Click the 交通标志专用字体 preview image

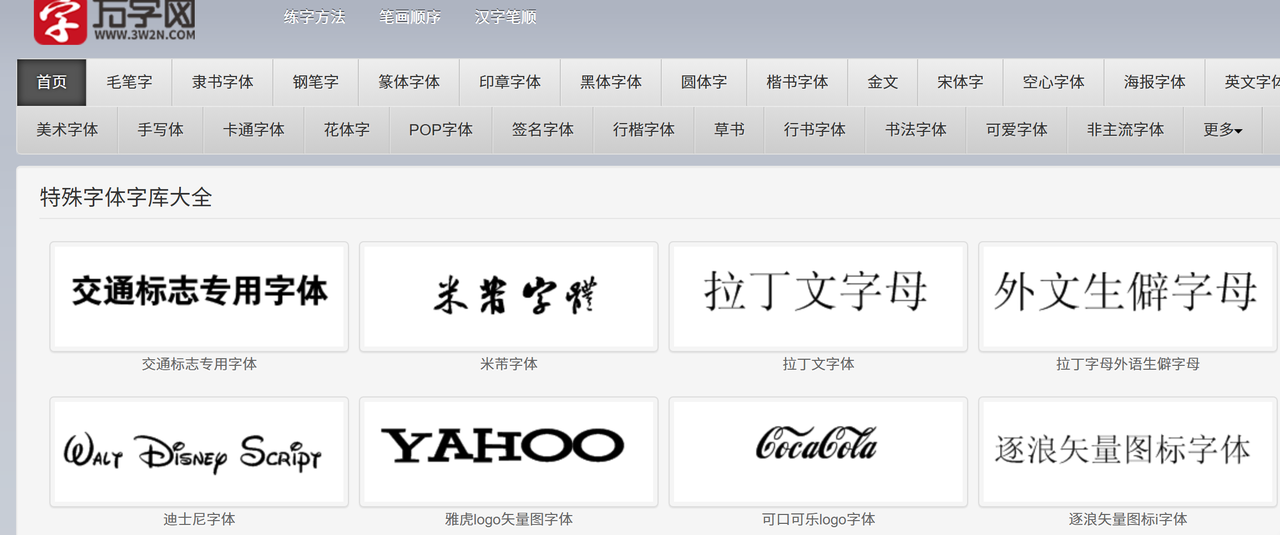(199, 296)
